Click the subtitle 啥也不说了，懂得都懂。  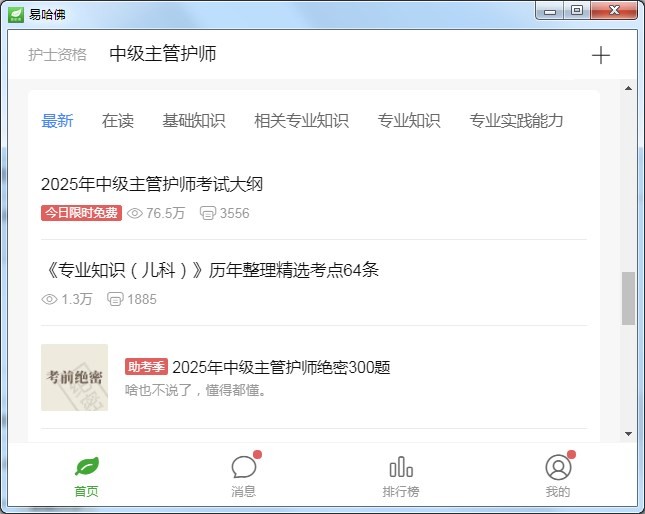point(195,390)
